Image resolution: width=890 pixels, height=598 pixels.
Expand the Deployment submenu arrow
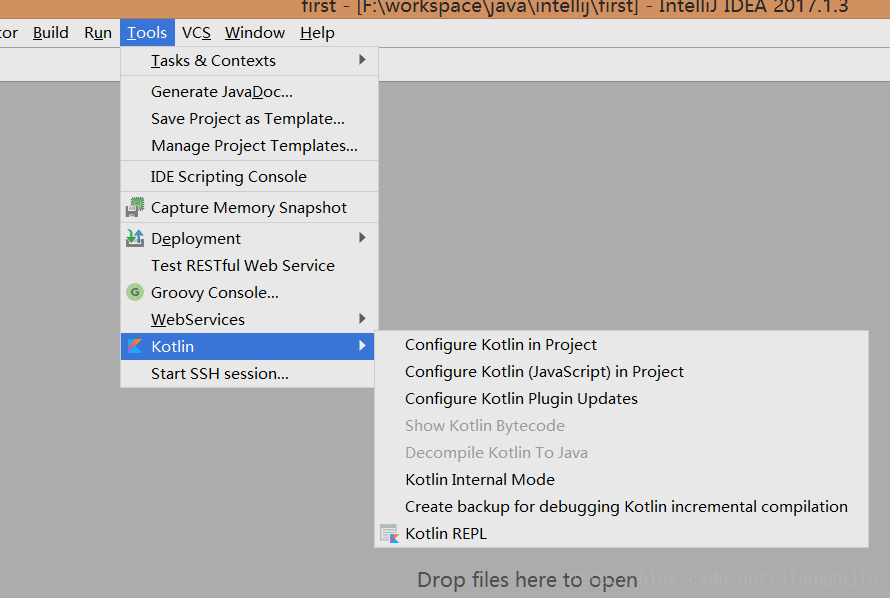[x=362, y=238]
